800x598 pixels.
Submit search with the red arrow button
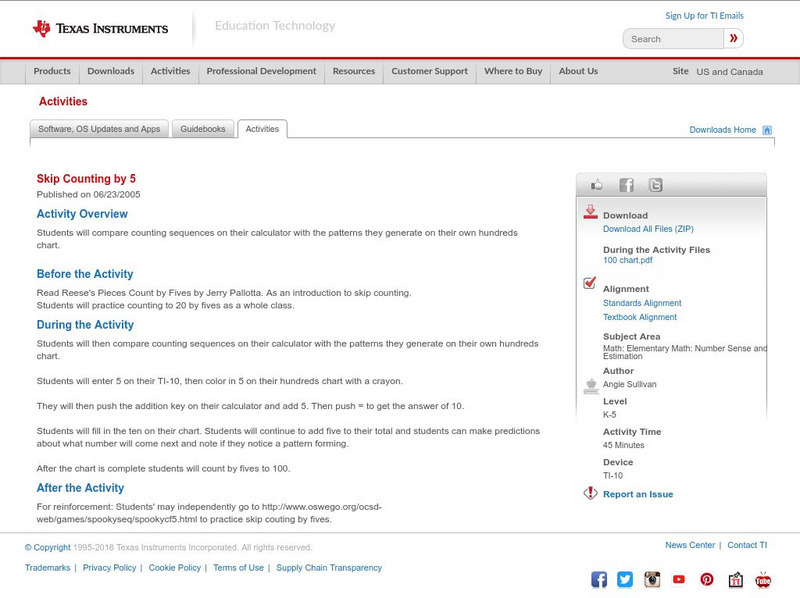pos(734,38)
